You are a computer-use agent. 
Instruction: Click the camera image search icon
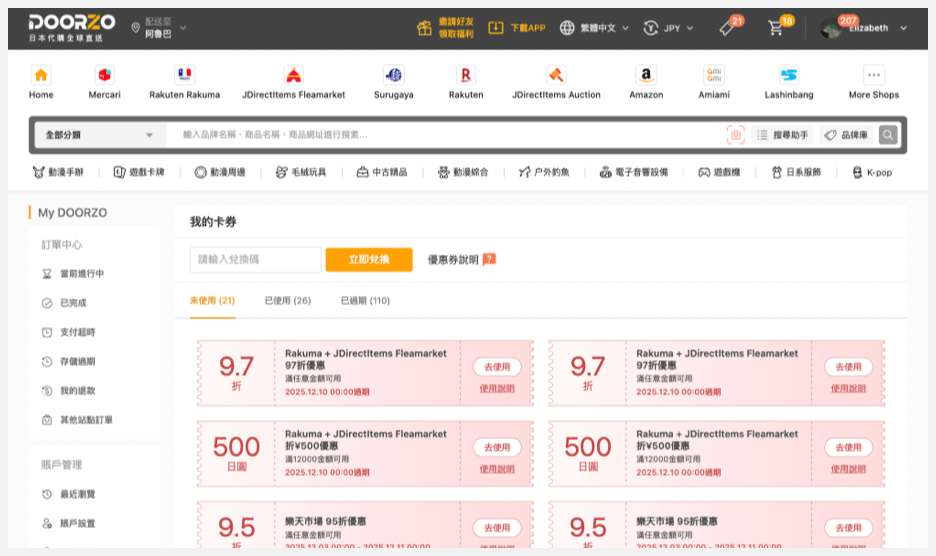(x=735, y=135)
